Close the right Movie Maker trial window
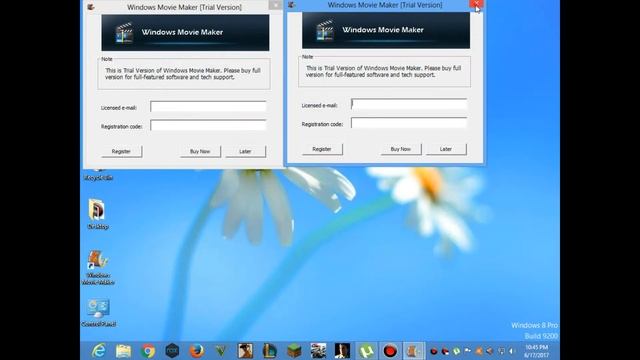The image size is (640, 360). pos(476,4)
